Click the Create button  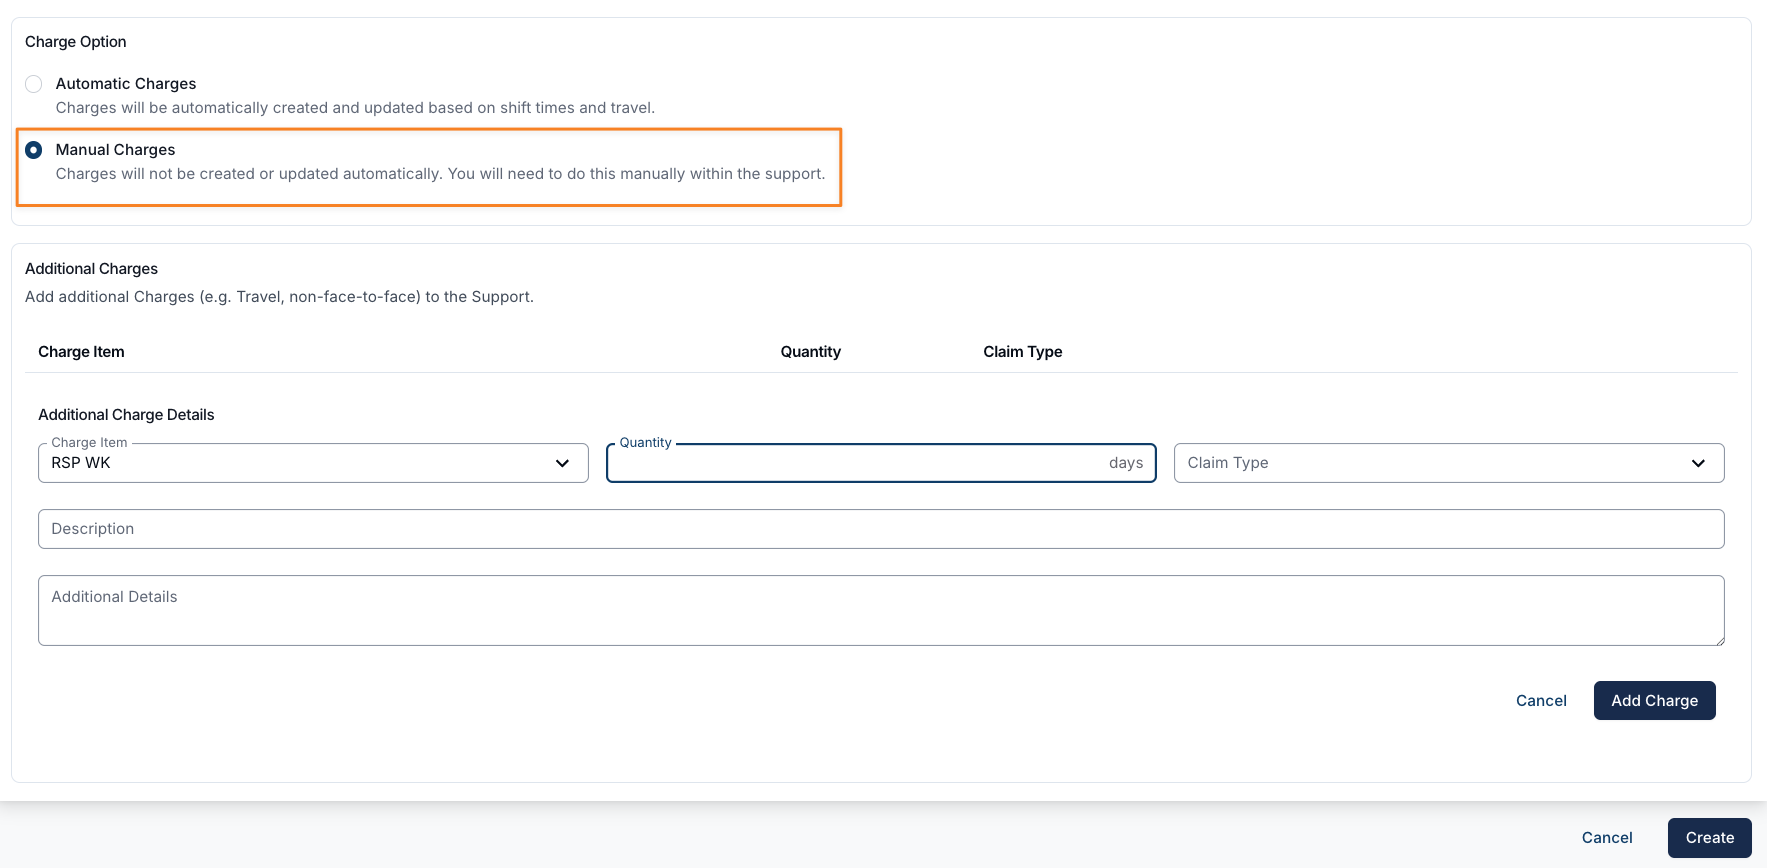click(1709, 838)
